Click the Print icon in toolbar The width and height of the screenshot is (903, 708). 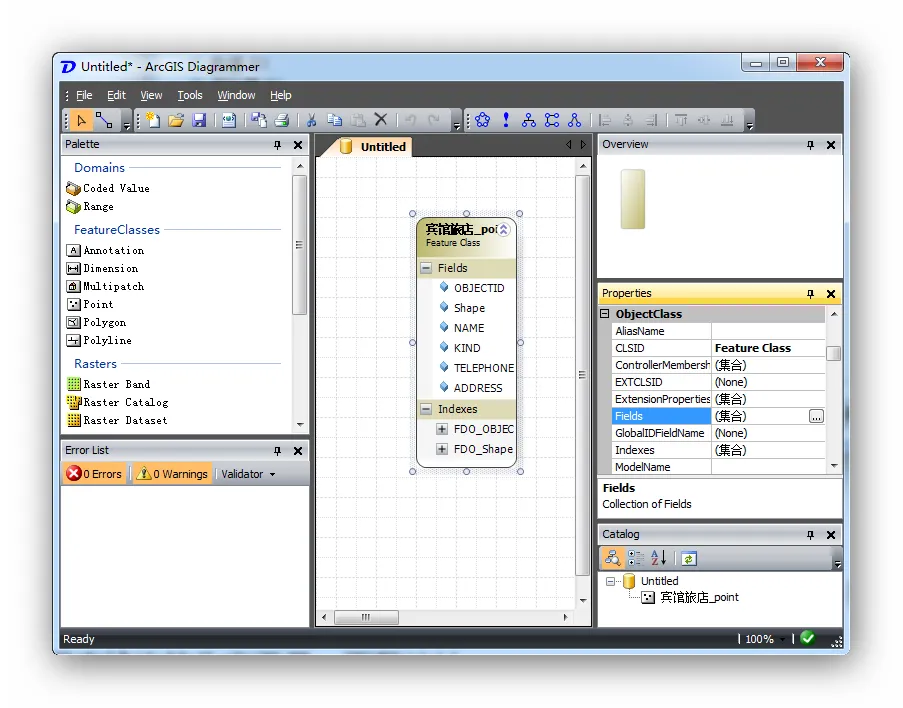pos(281,121)
